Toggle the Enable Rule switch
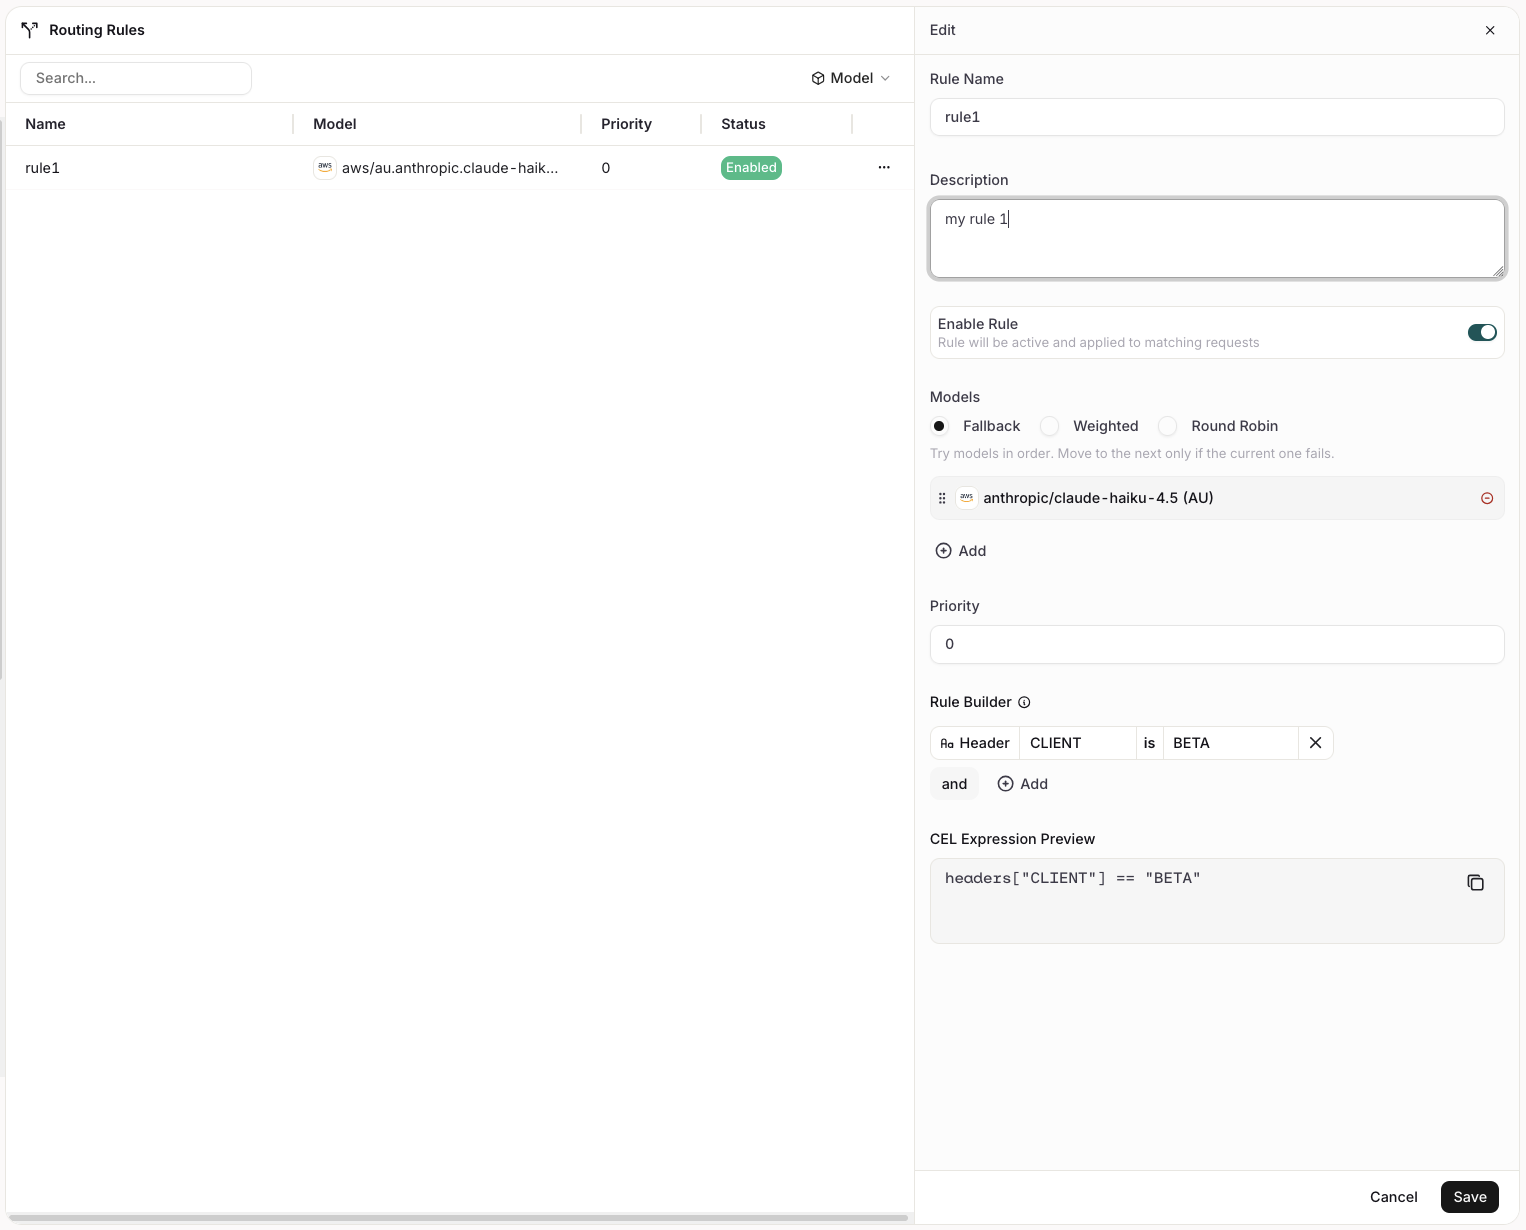This screenshot has width=1526, height=1230. (1482, 332)
